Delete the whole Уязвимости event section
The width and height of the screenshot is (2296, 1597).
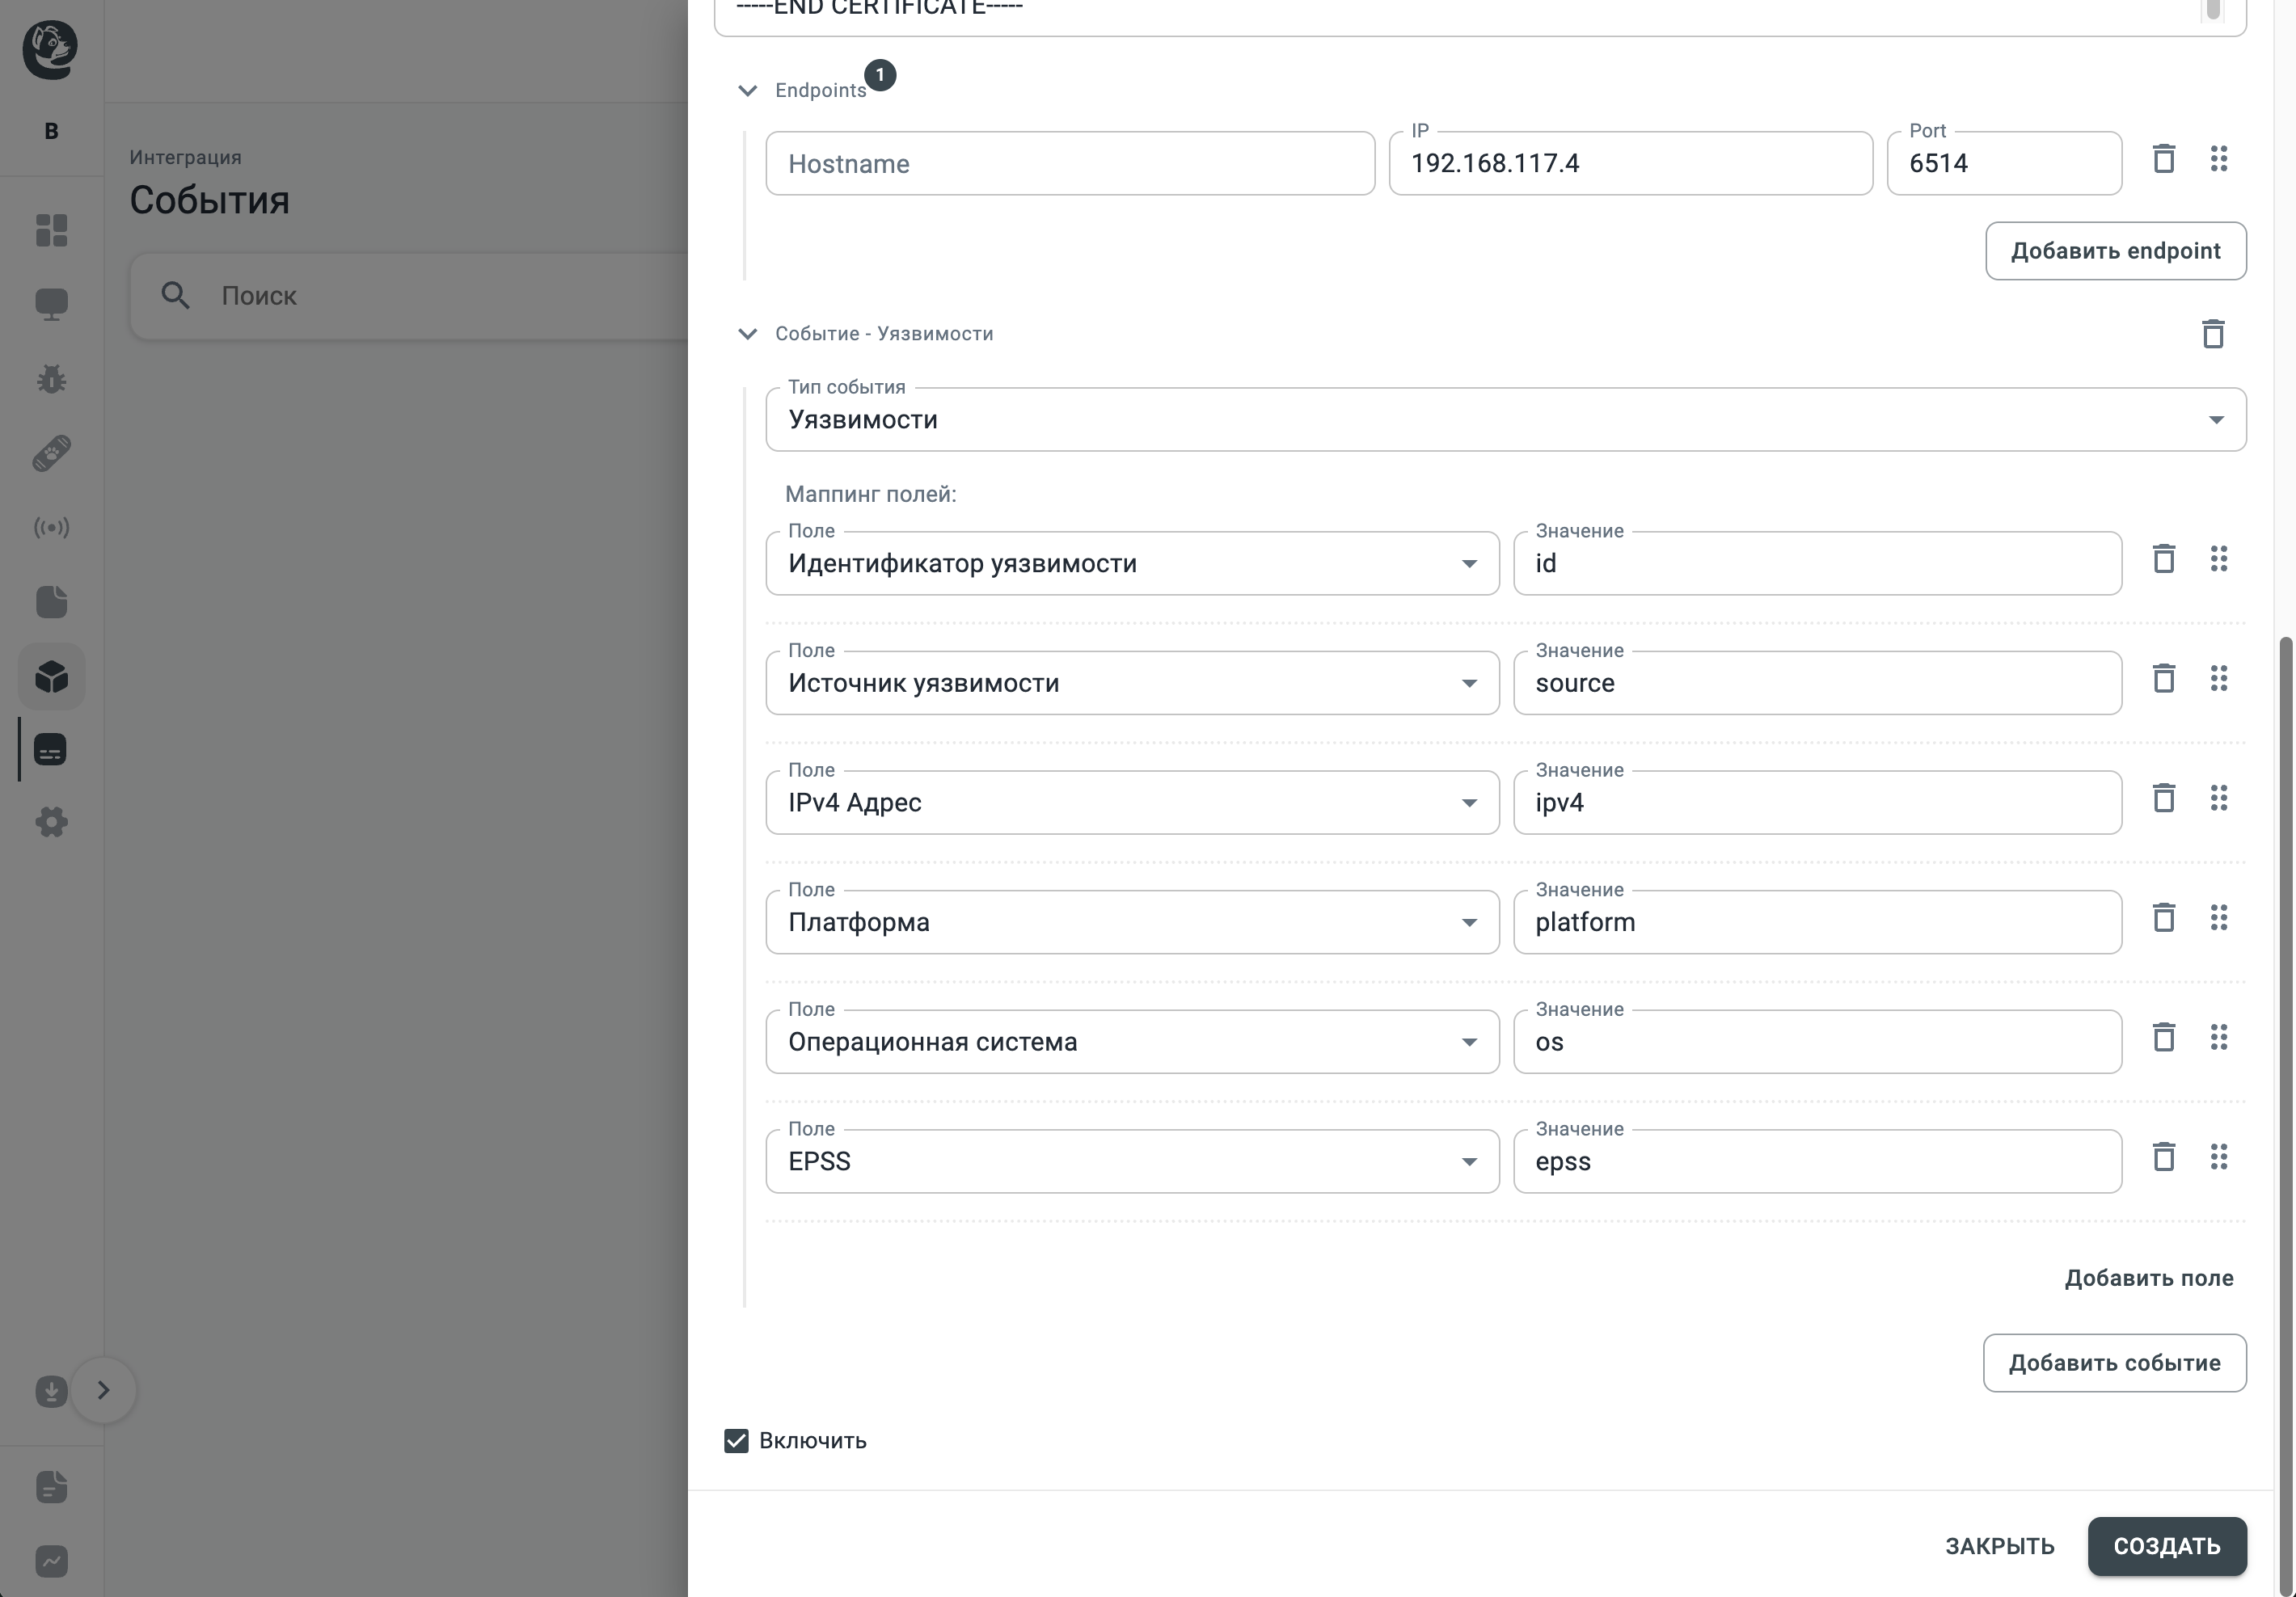tap(2212, 334)
